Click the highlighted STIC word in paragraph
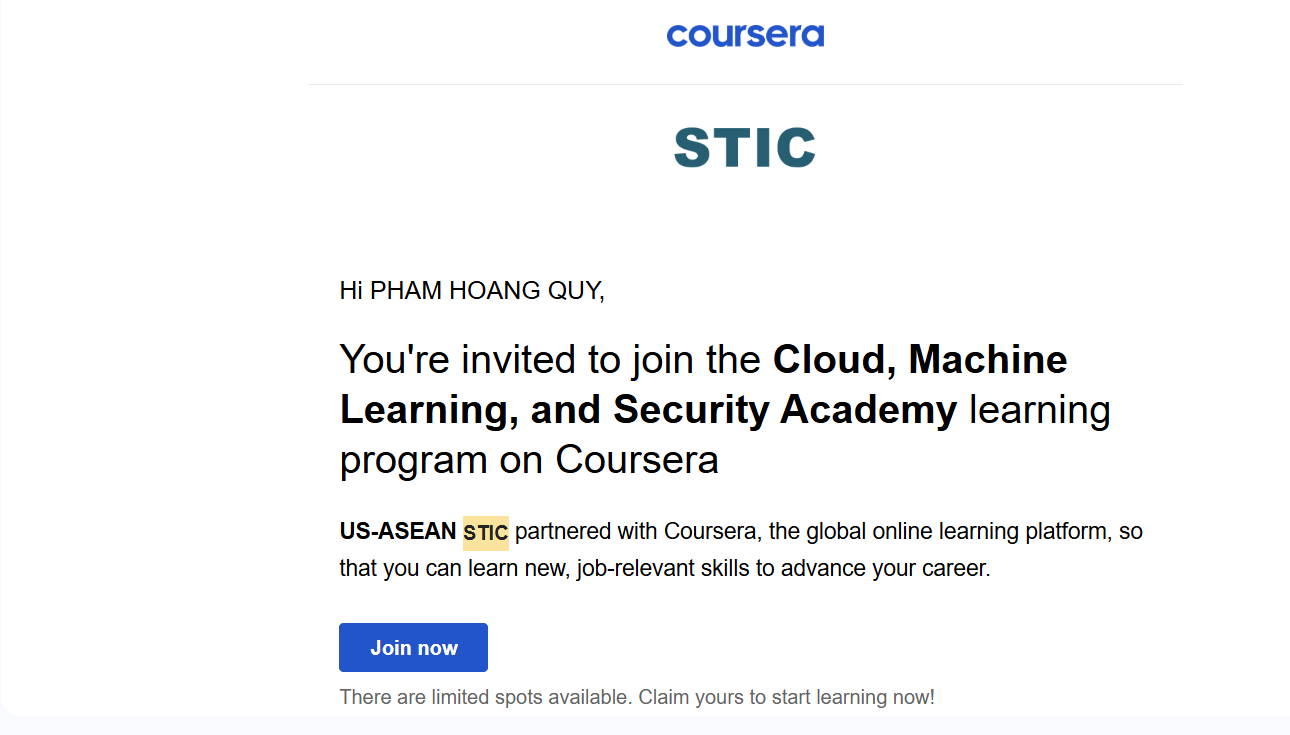Image resolution: width=1290 pixels, height=735 pixels. click(485, 533)
